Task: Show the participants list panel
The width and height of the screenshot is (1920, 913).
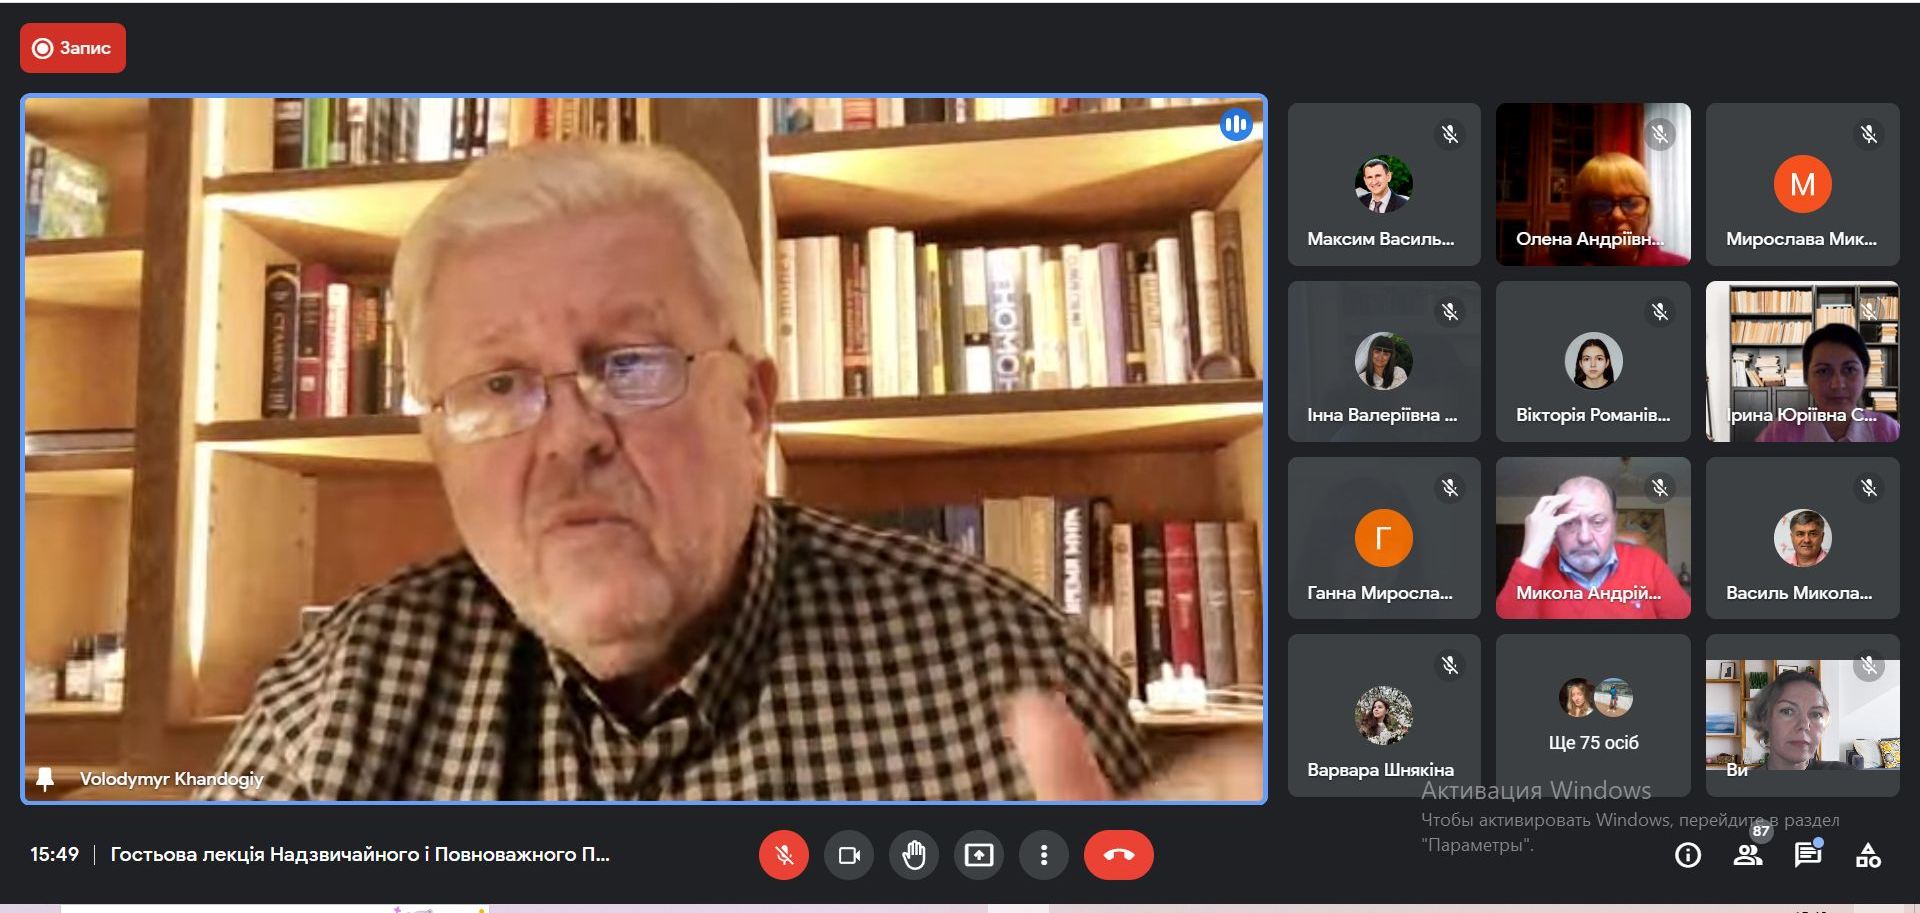Action: tap(1748, 855)
